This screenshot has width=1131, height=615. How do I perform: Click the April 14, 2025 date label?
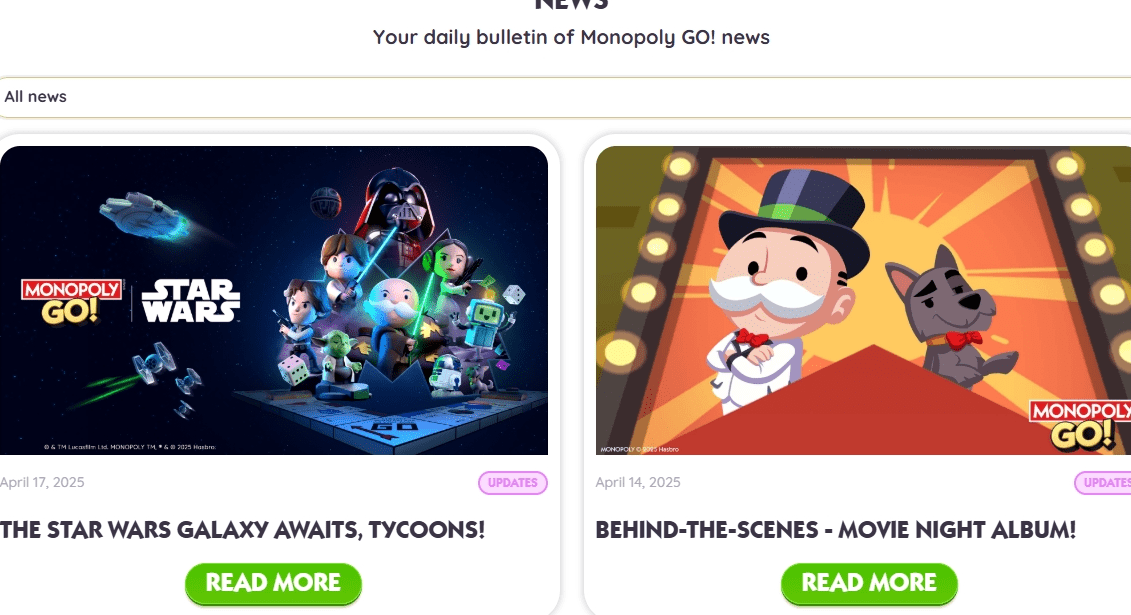[x=638, y=482]
